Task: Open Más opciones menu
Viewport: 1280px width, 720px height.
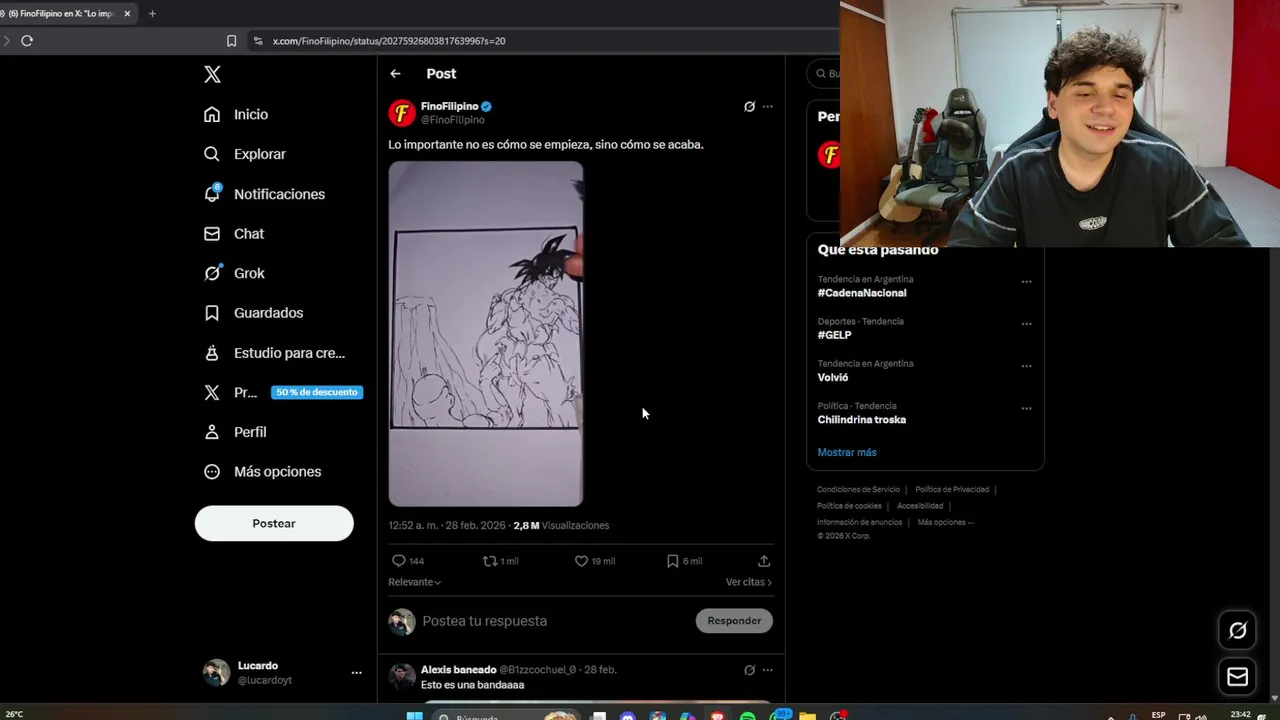Action: (263, 471)
